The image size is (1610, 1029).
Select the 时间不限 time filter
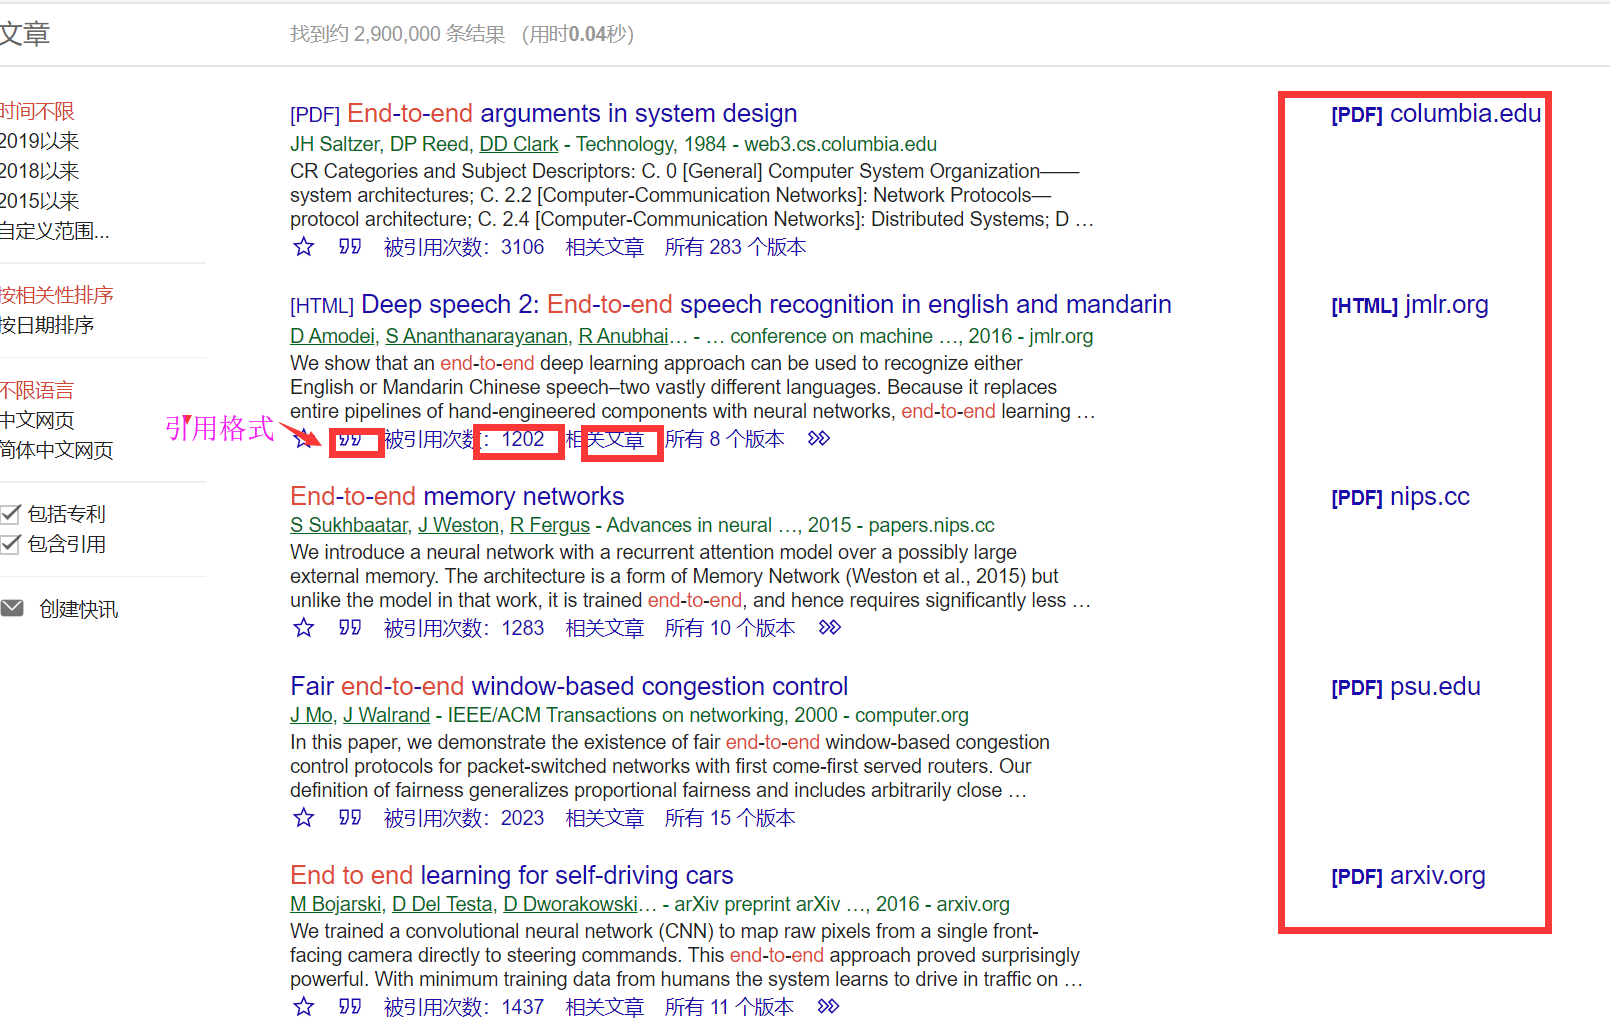click(37, 111)
